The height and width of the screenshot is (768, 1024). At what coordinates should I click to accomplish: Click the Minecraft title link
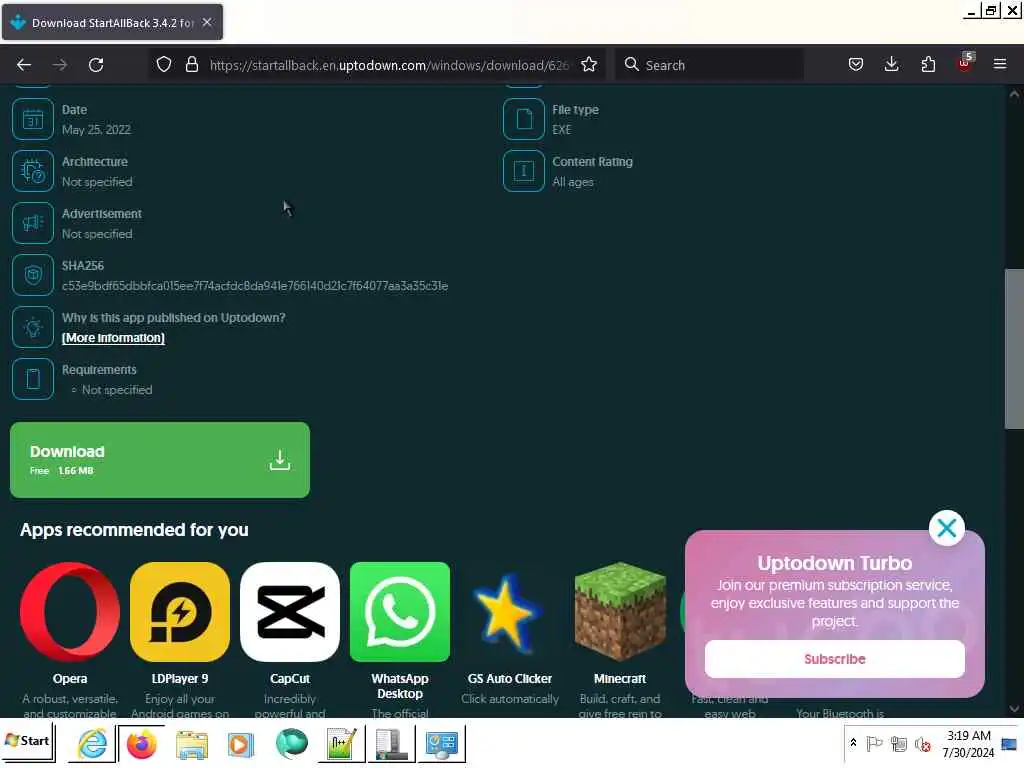pyautogui.click(x=620, y=679)
